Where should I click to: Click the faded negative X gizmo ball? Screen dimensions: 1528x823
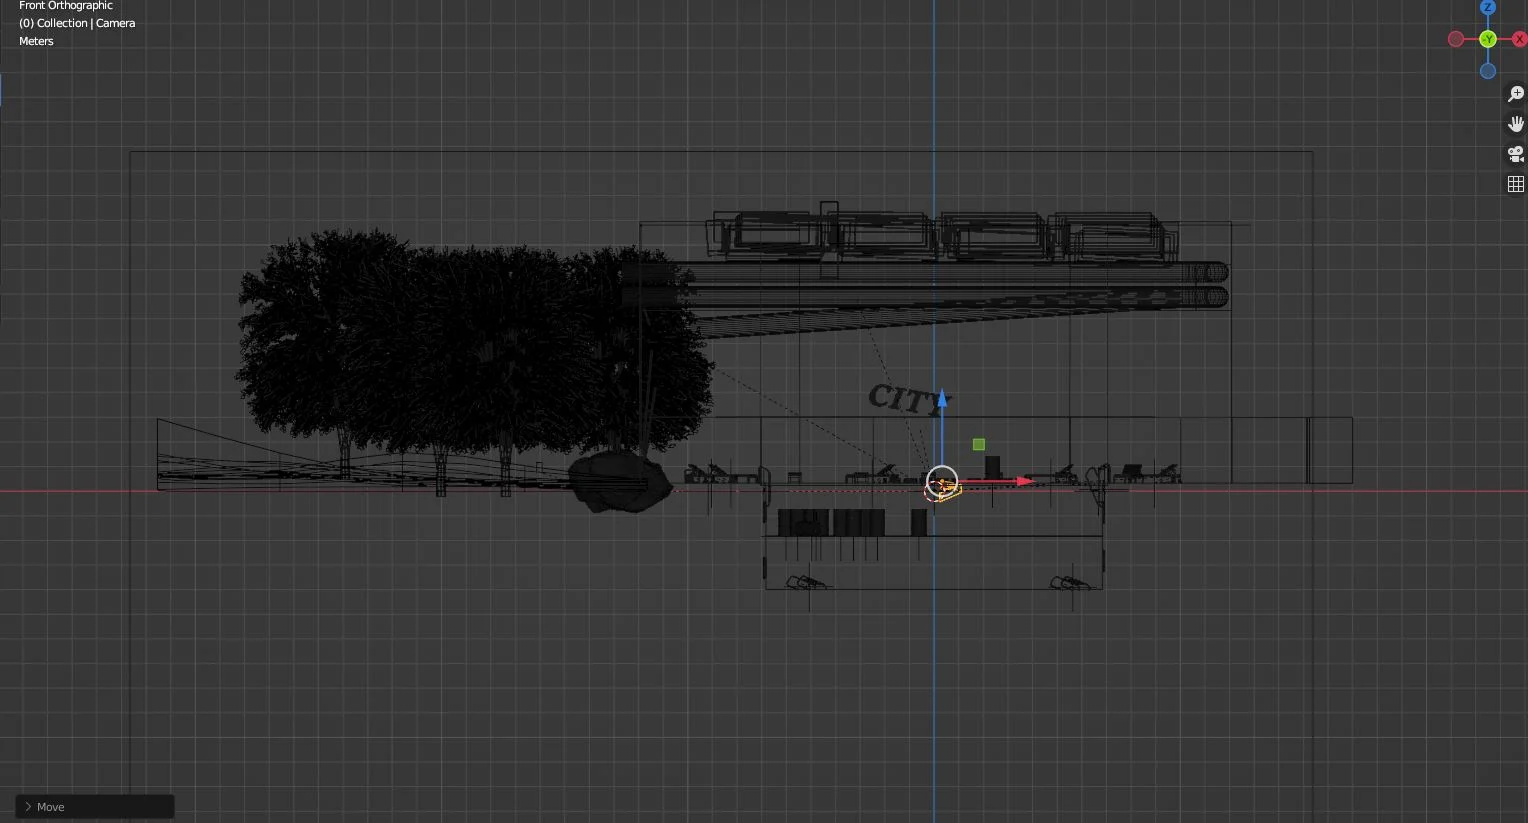tap(1456, 39)
